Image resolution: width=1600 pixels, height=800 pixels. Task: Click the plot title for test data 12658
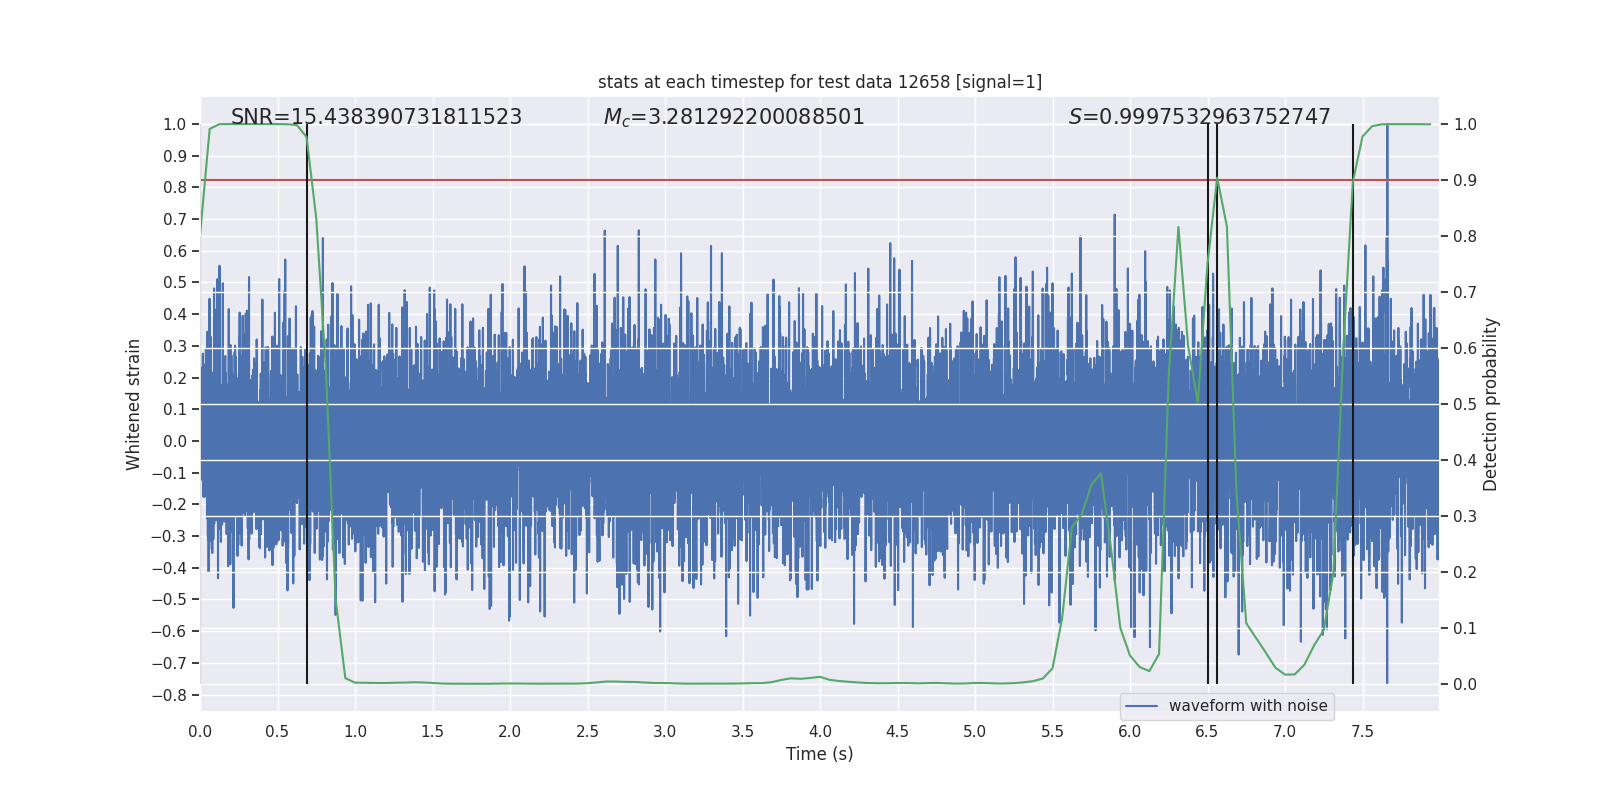click(819, 82)
